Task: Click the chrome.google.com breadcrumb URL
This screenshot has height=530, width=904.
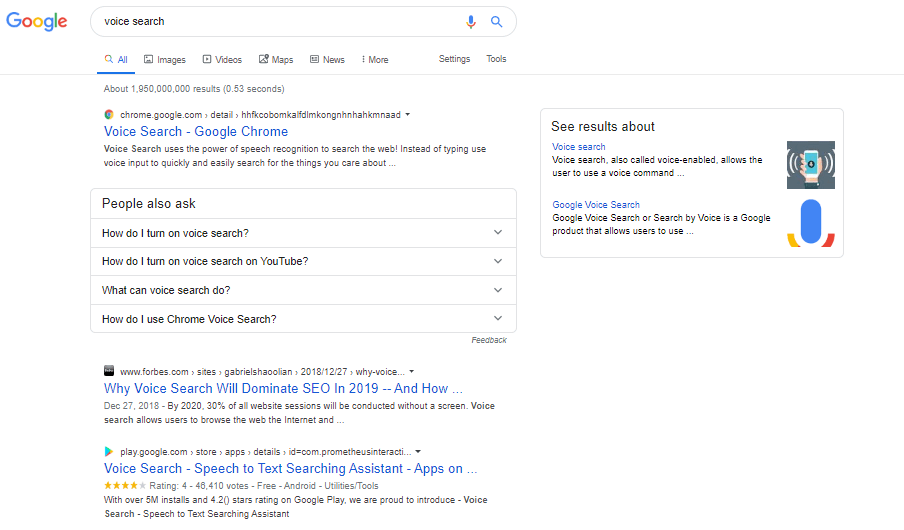Action: tap(260, 115)
